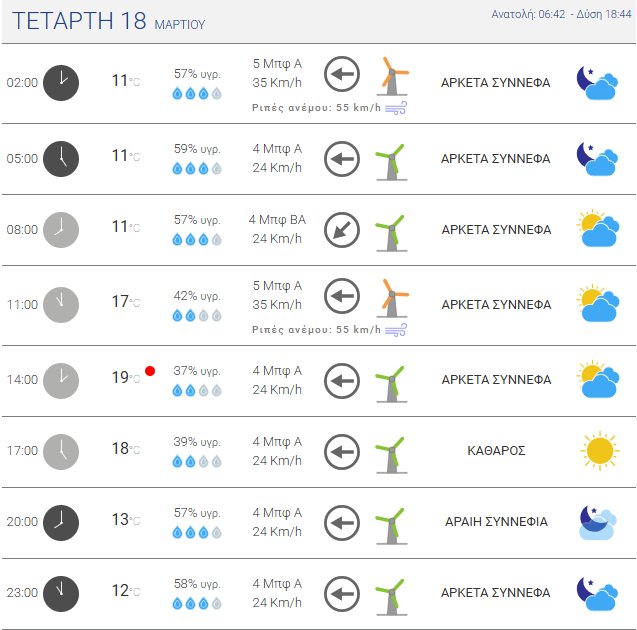The height and width of the screenshot is (630, 637).
Task: Click the wind direction arrow at 08:00
Action: (342, 230)
